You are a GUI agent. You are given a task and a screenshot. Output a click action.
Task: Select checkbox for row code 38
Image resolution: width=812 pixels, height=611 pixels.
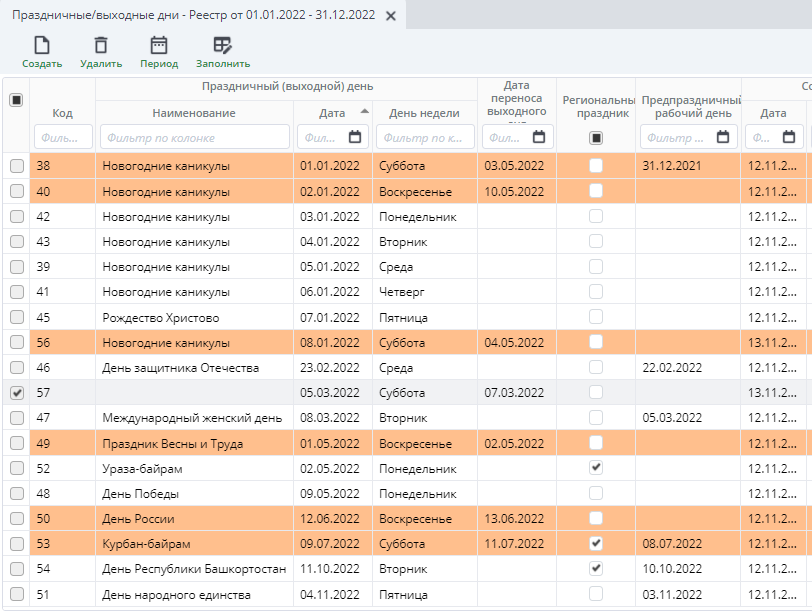tap(16, 166)
